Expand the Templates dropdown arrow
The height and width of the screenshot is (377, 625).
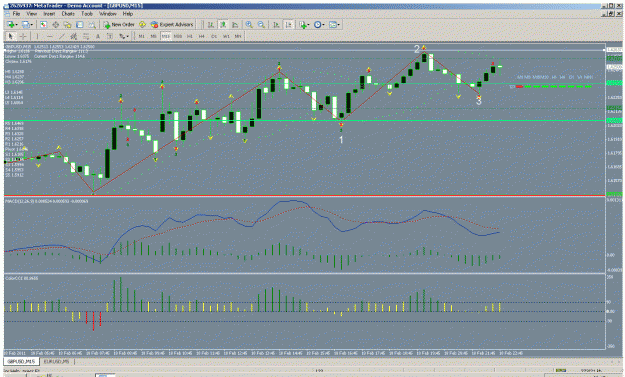pyautogui.click(x=339, y=25)
